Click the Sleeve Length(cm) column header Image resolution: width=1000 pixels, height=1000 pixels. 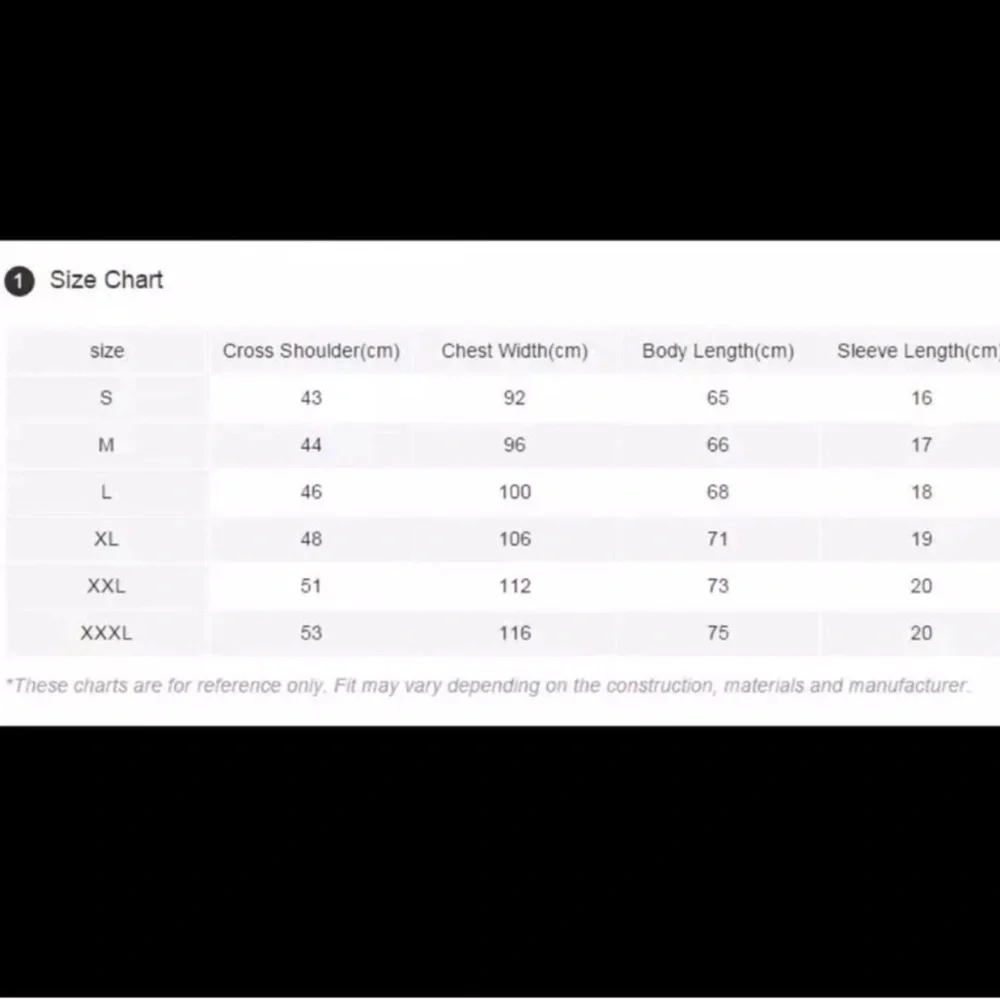pyautogui.click(x=918, y=351)
